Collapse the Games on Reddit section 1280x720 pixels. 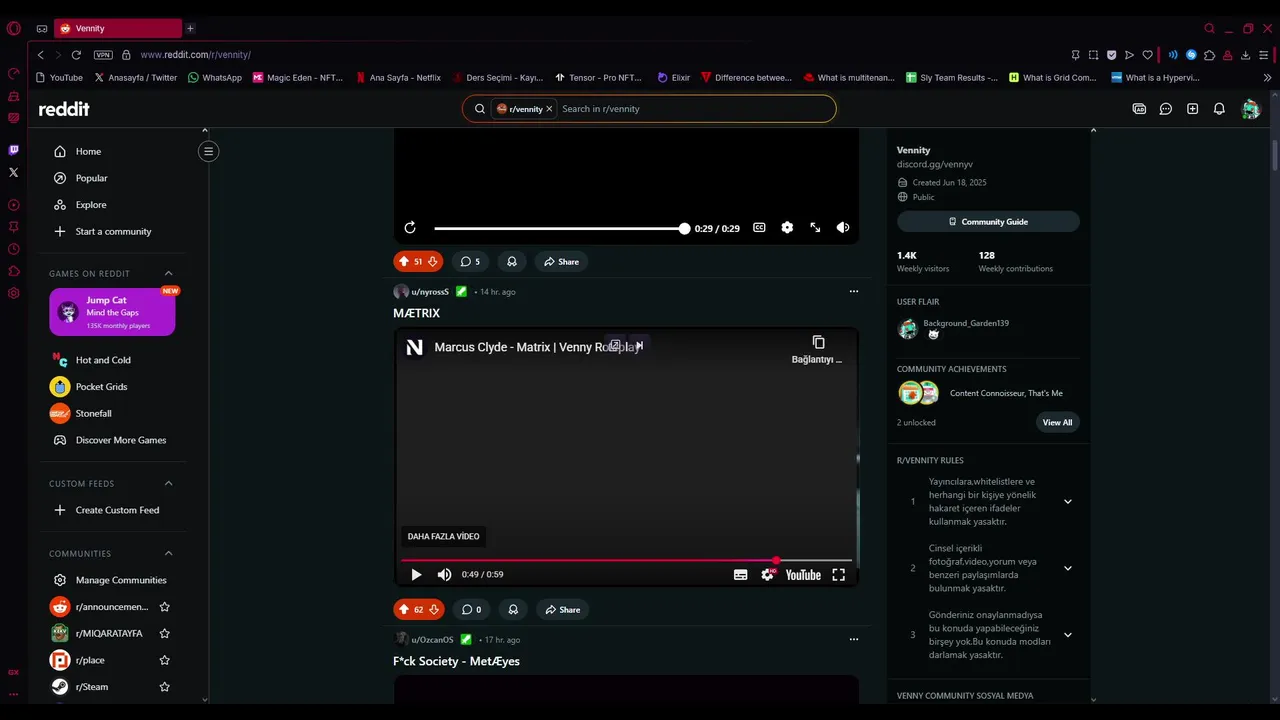pyautogui.click(x=168, y=273)
